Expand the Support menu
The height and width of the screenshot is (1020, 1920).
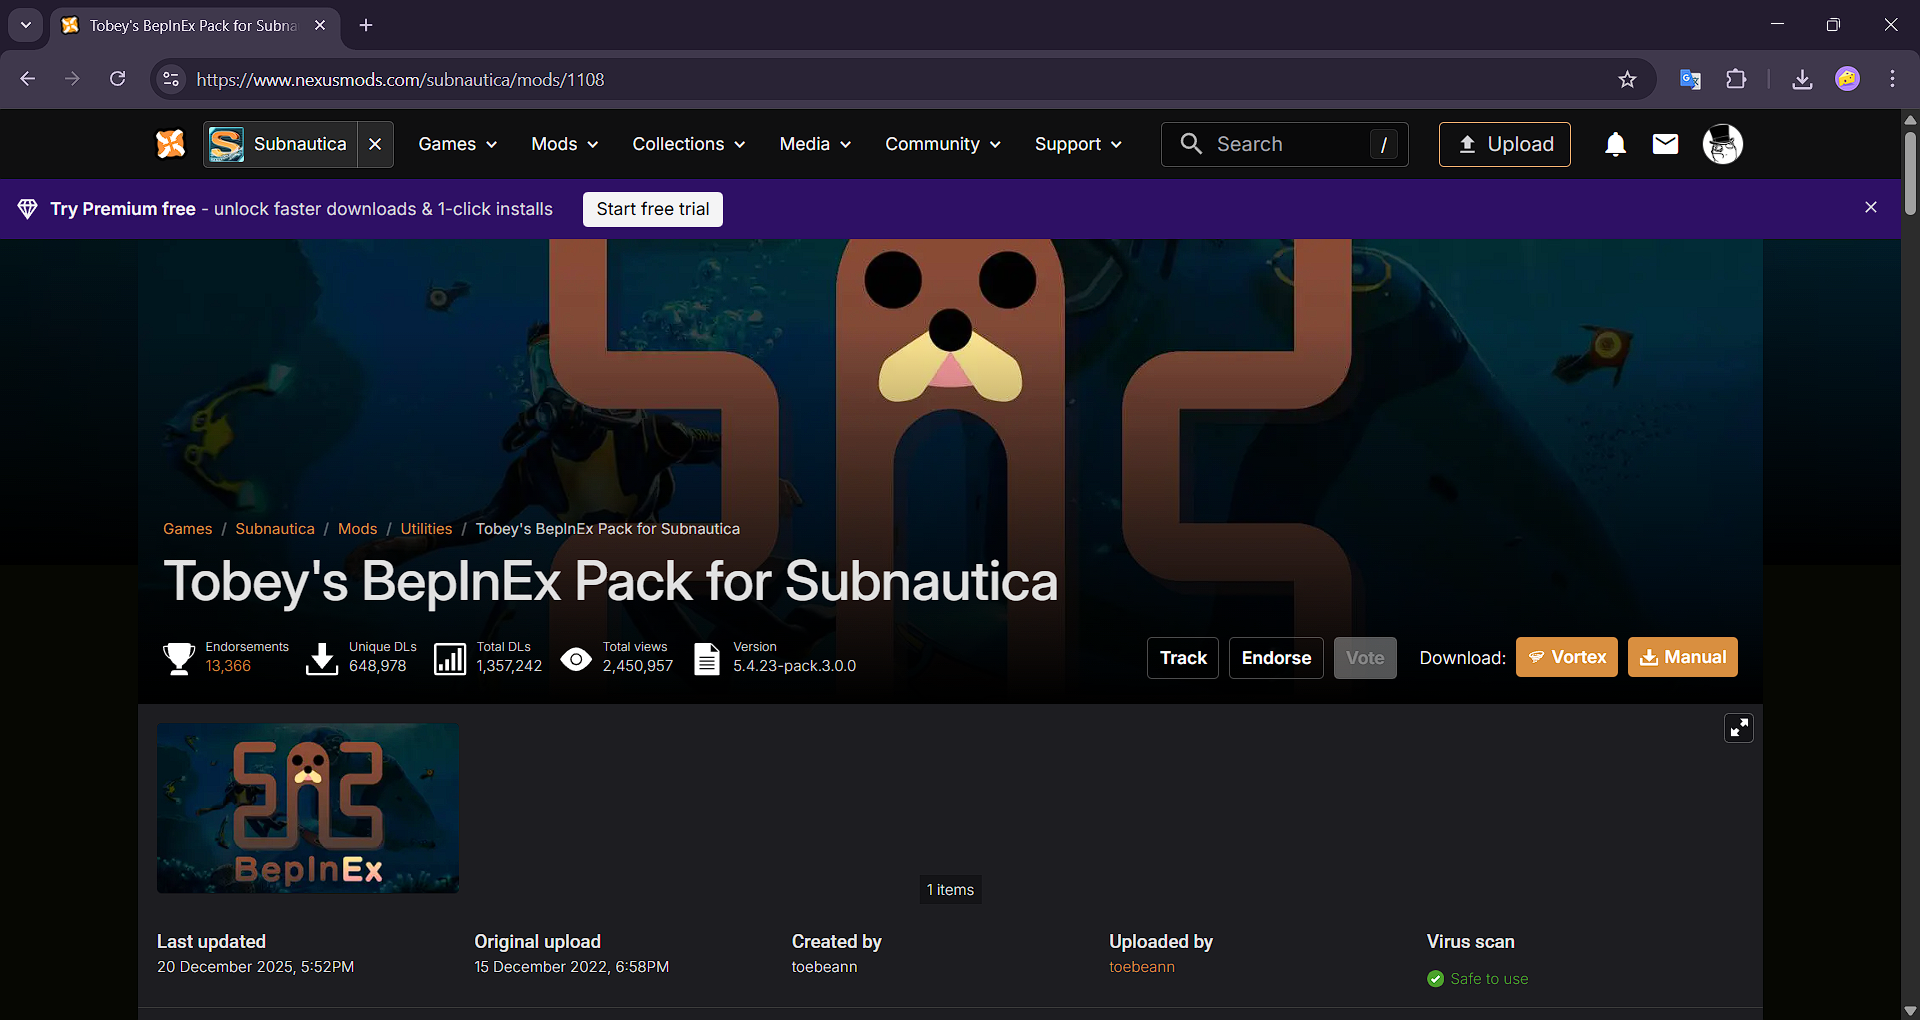point(1078,144)
